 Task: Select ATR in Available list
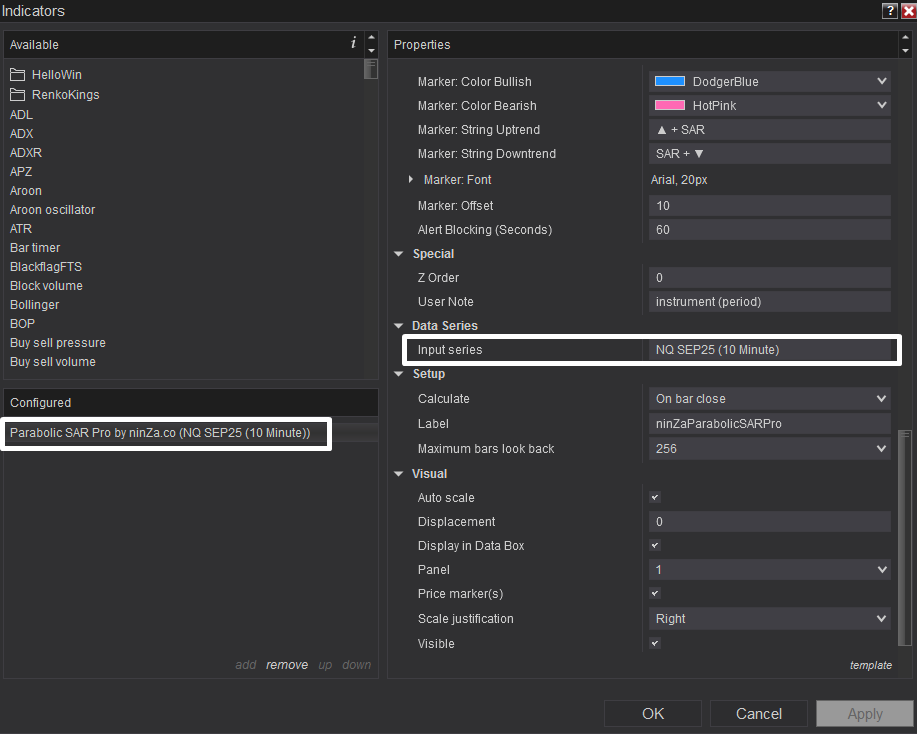pyautogui.click(x=21, y=229)
